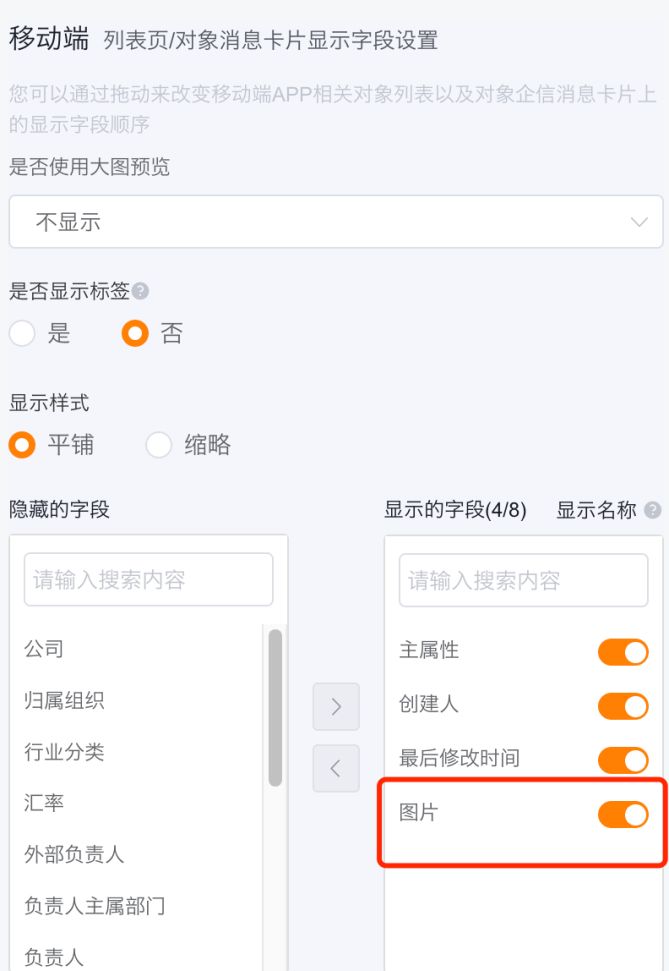This screenshot has height=971, width=669.
Task: Disable the 最后修改时间 switch
Action: click(623, 760)
